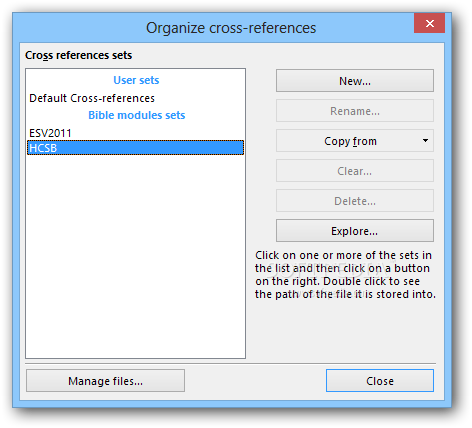The height and width of the screenshot is (428, 472).
Task: Close dialog with red X button
Action: (x=429, y=23)
